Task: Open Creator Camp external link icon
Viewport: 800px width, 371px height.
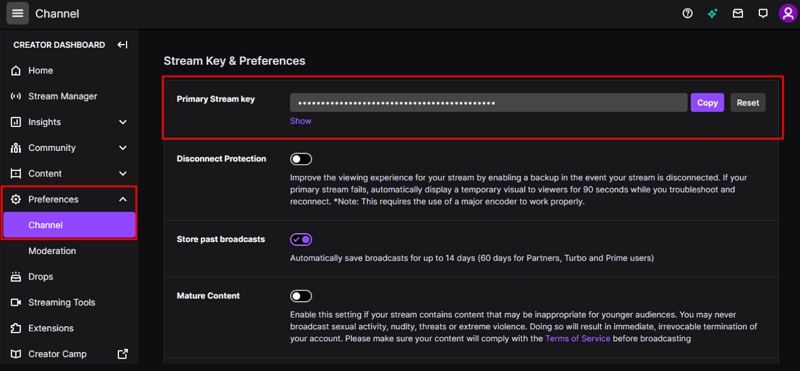Action: (122, 354)
